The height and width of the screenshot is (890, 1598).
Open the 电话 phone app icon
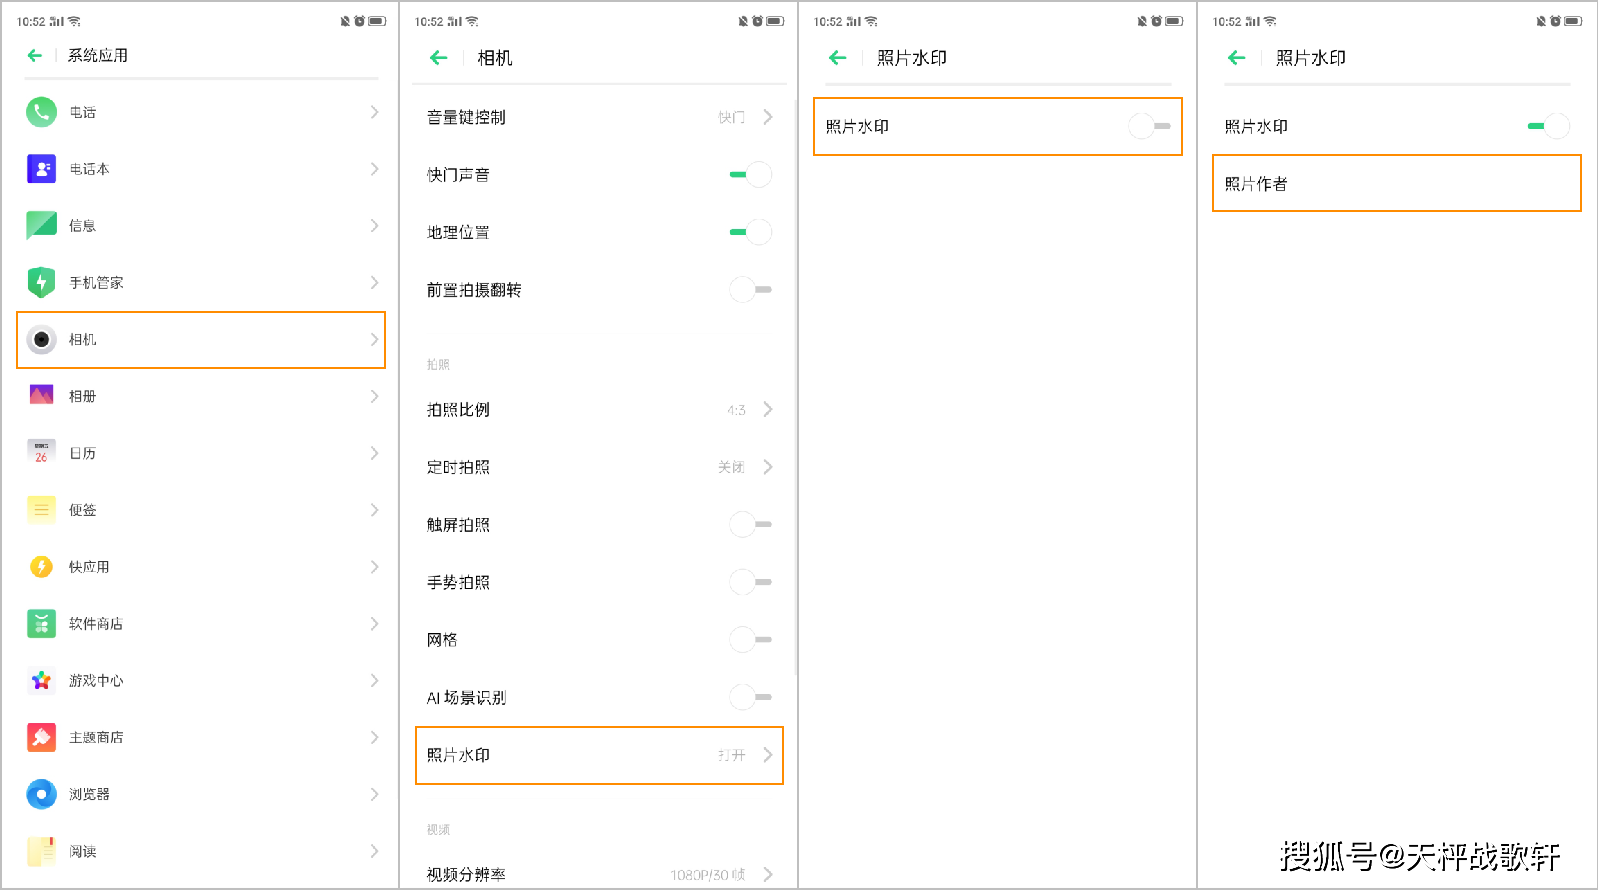click(x=41, y=112)
